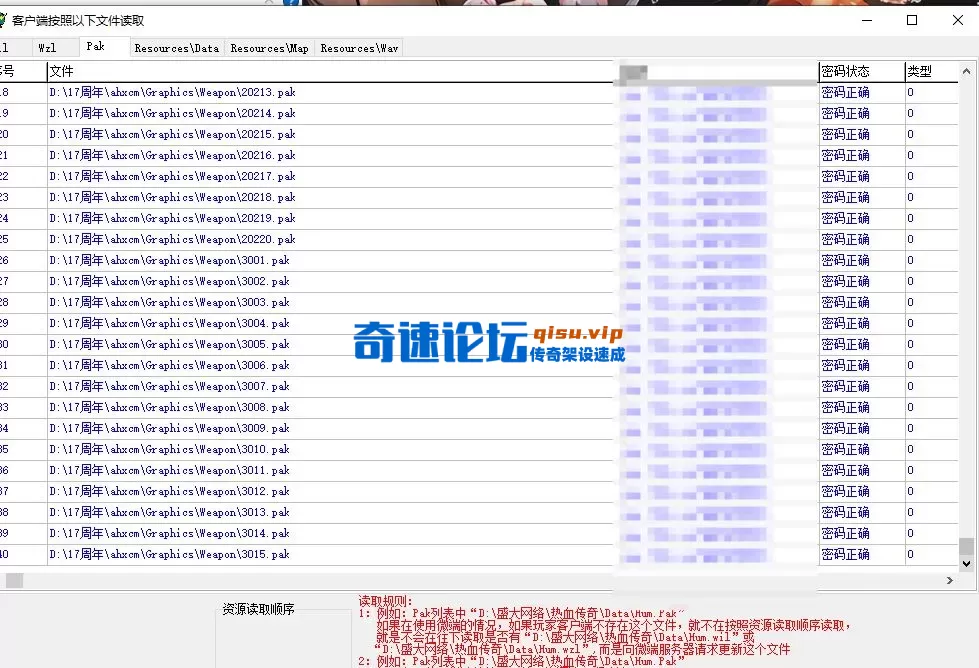979x668 pixels.
Task: Maximize the 客户端按照以下文件读取 window
Action: click(911, 19)
